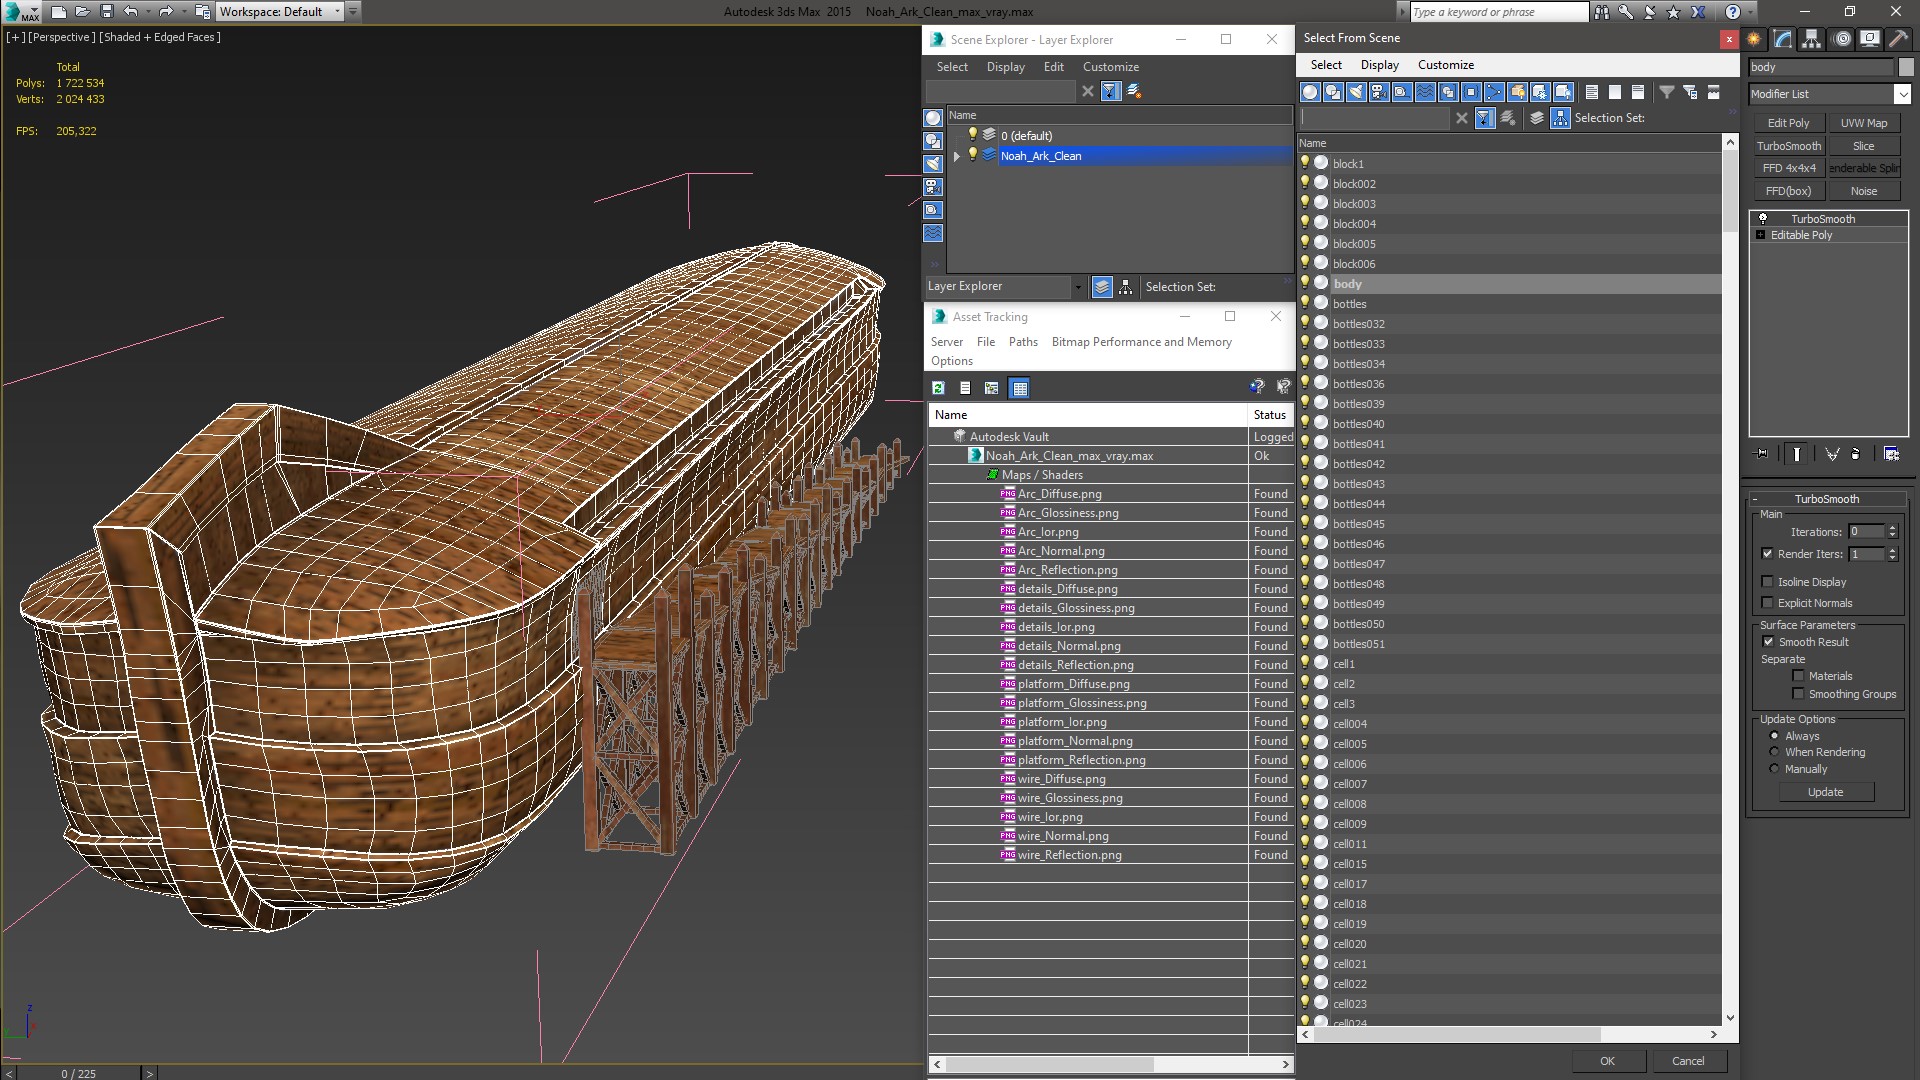Enable Explicit Normals checkbox

click(1767, 603)
